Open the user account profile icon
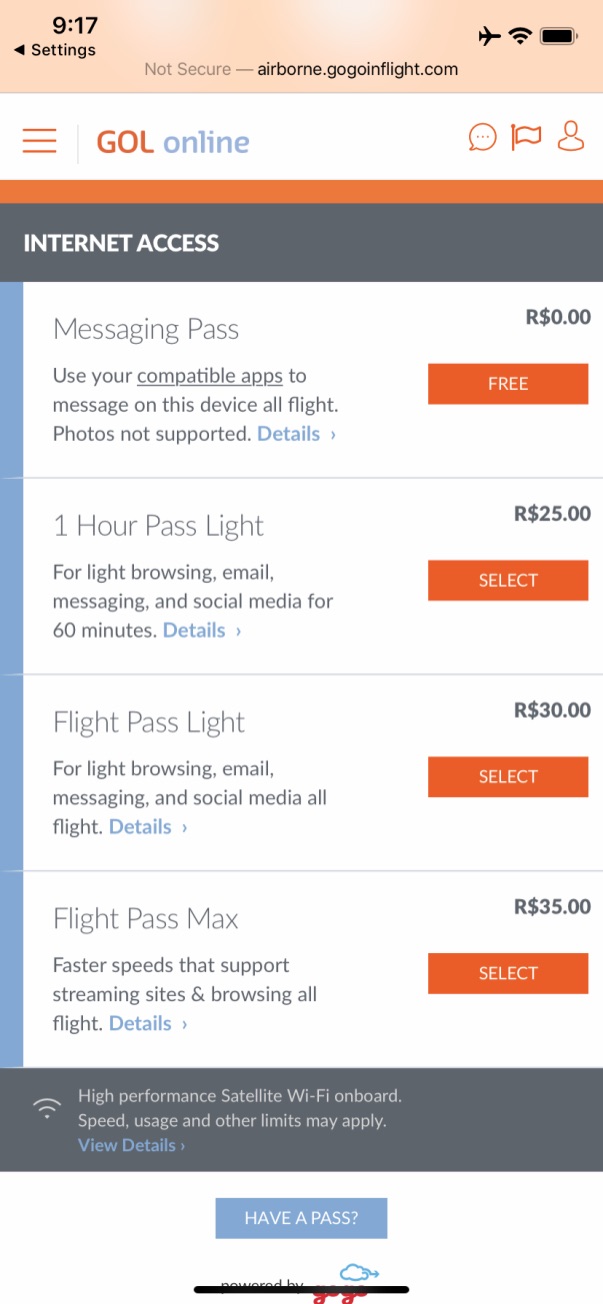The image size is (603, 1304). [571, 136]
